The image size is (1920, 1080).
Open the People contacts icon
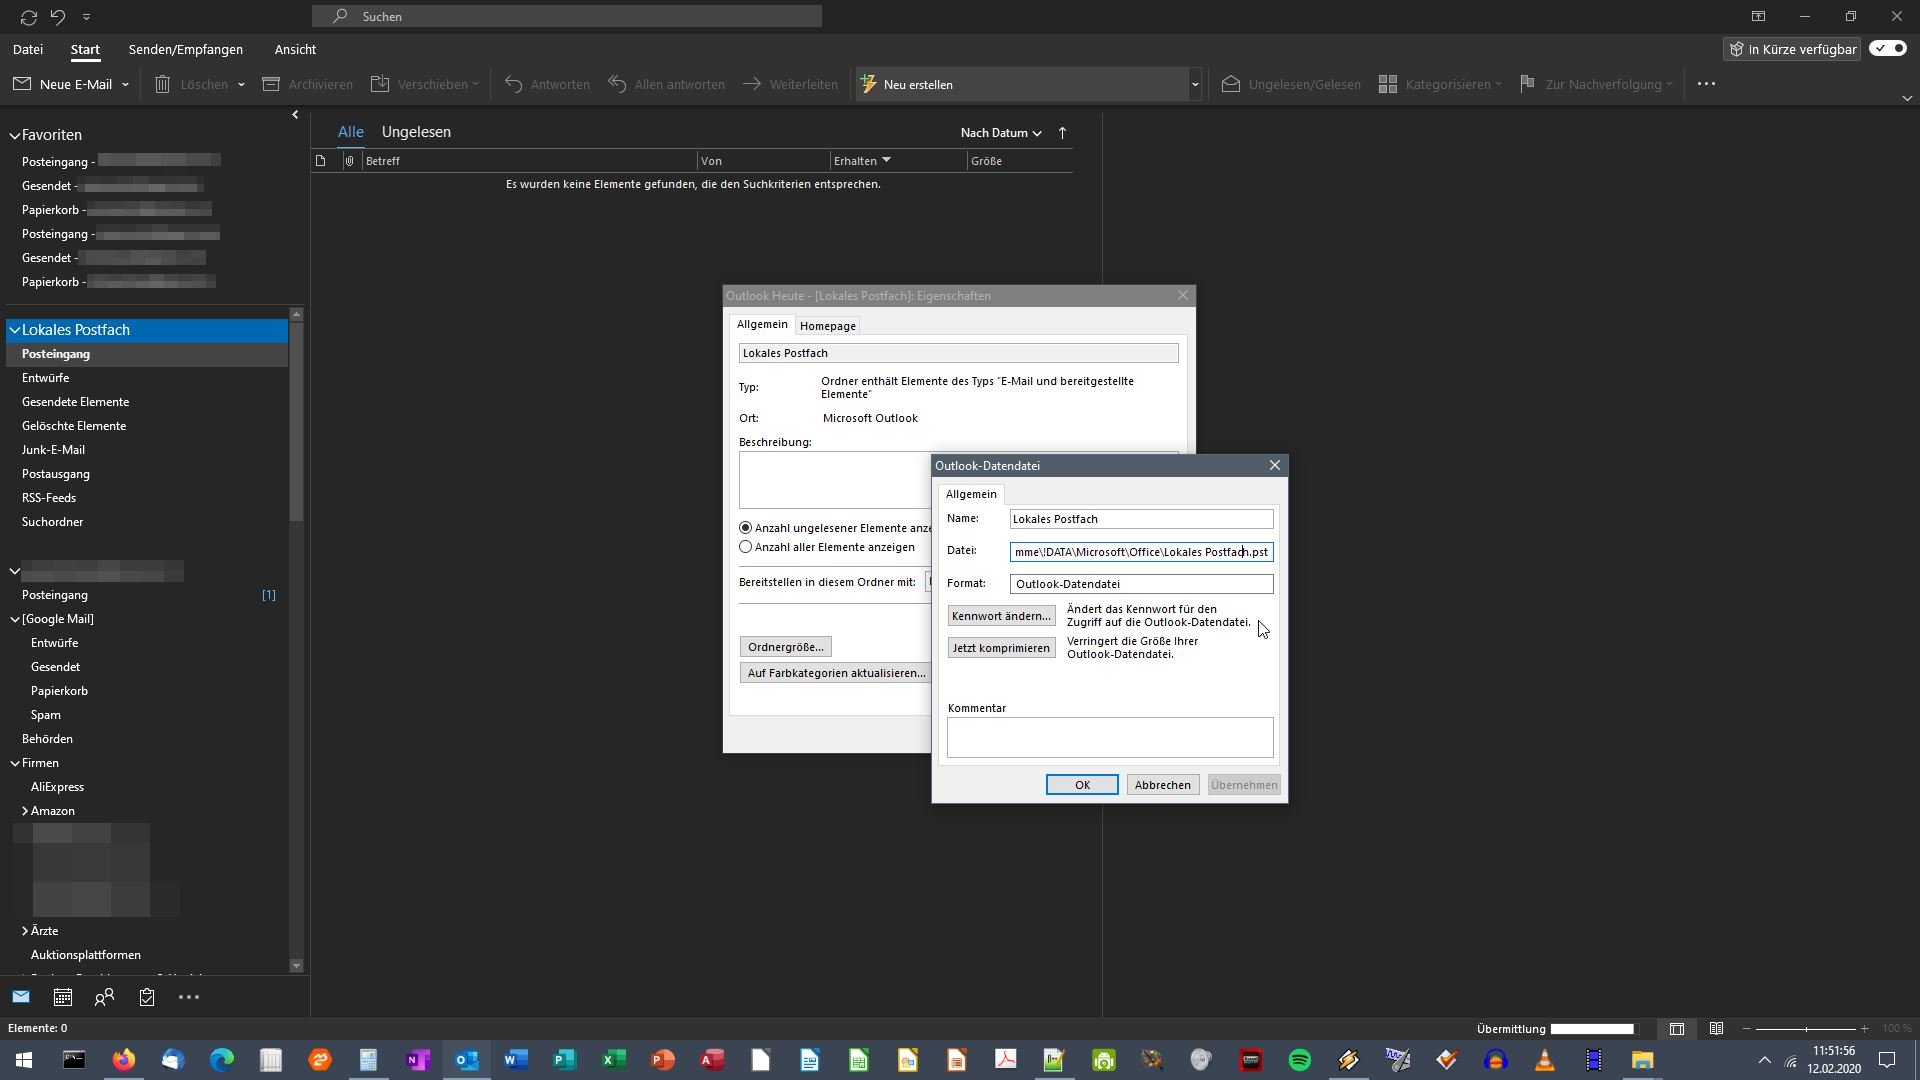coord(105,997)
